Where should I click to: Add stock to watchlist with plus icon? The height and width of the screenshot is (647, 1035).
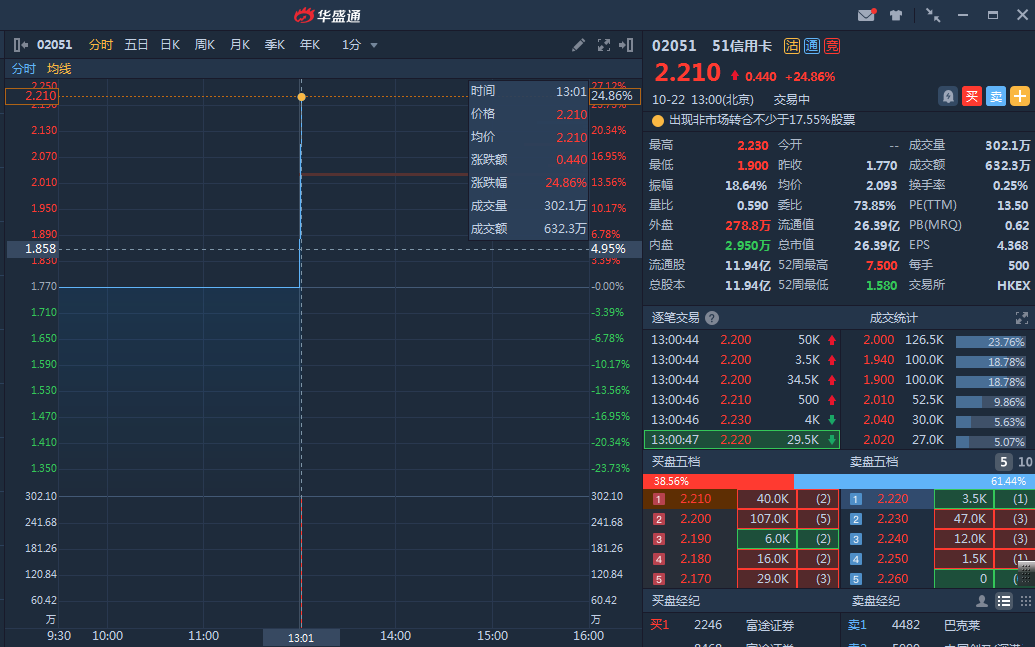click(1019, 96)
